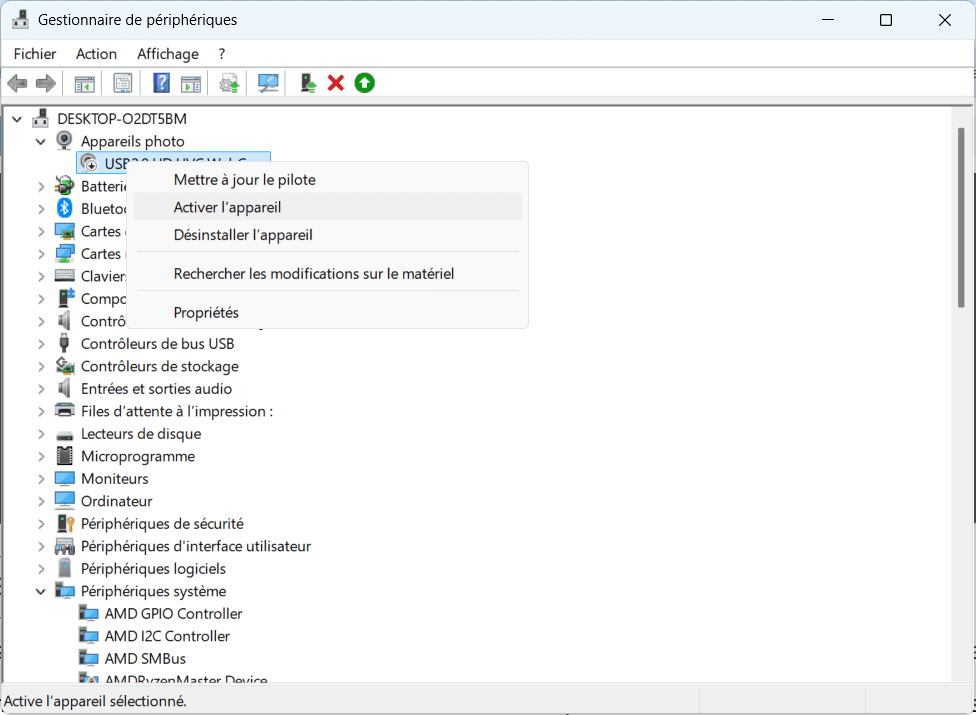
Task: Click the Bluetooth category icon
Action: [64, 208]
